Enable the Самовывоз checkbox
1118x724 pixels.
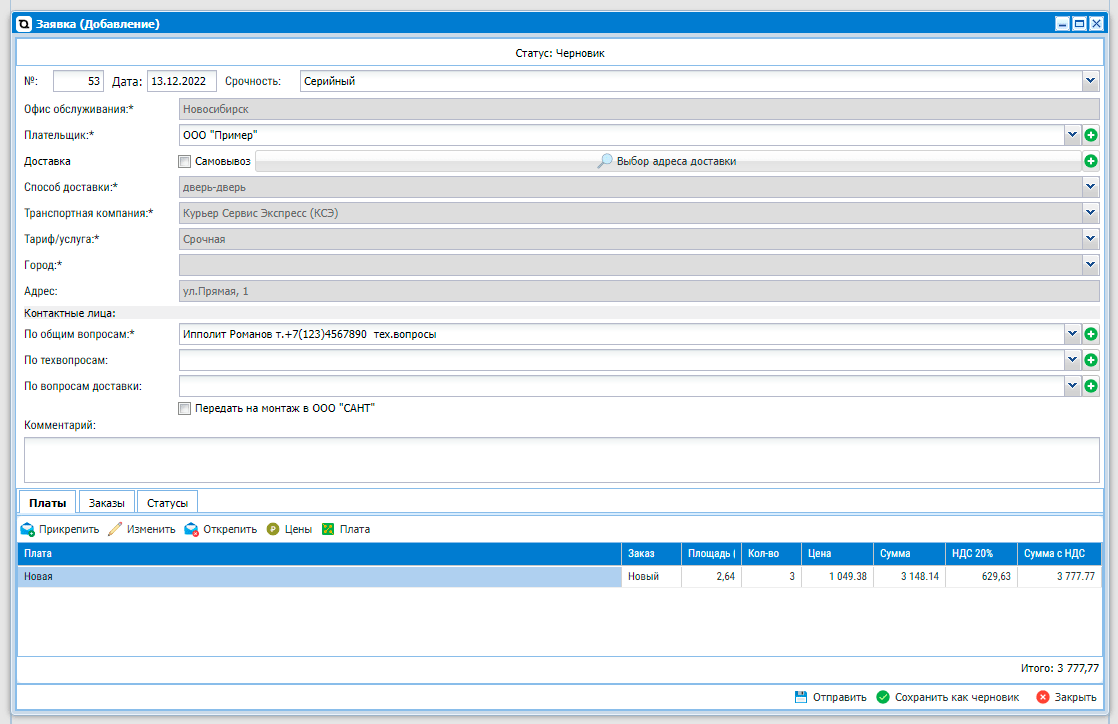point(184,161)
